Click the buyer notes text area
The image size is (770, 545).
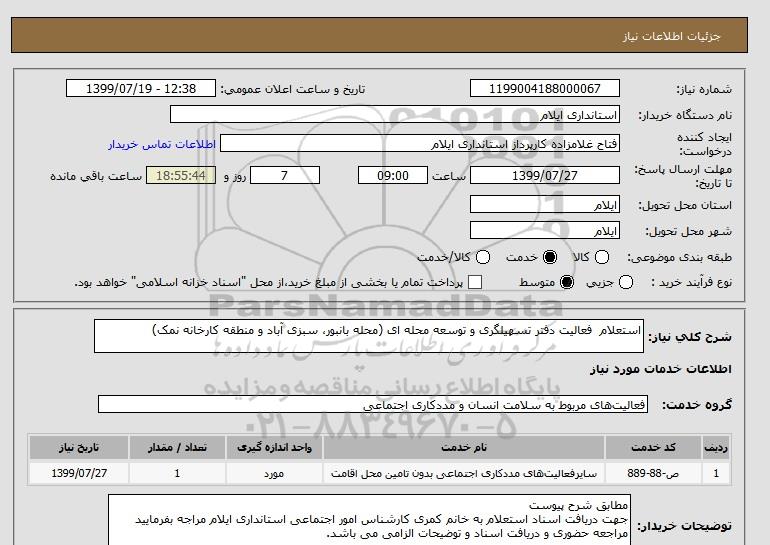click(x=369, y=520)
